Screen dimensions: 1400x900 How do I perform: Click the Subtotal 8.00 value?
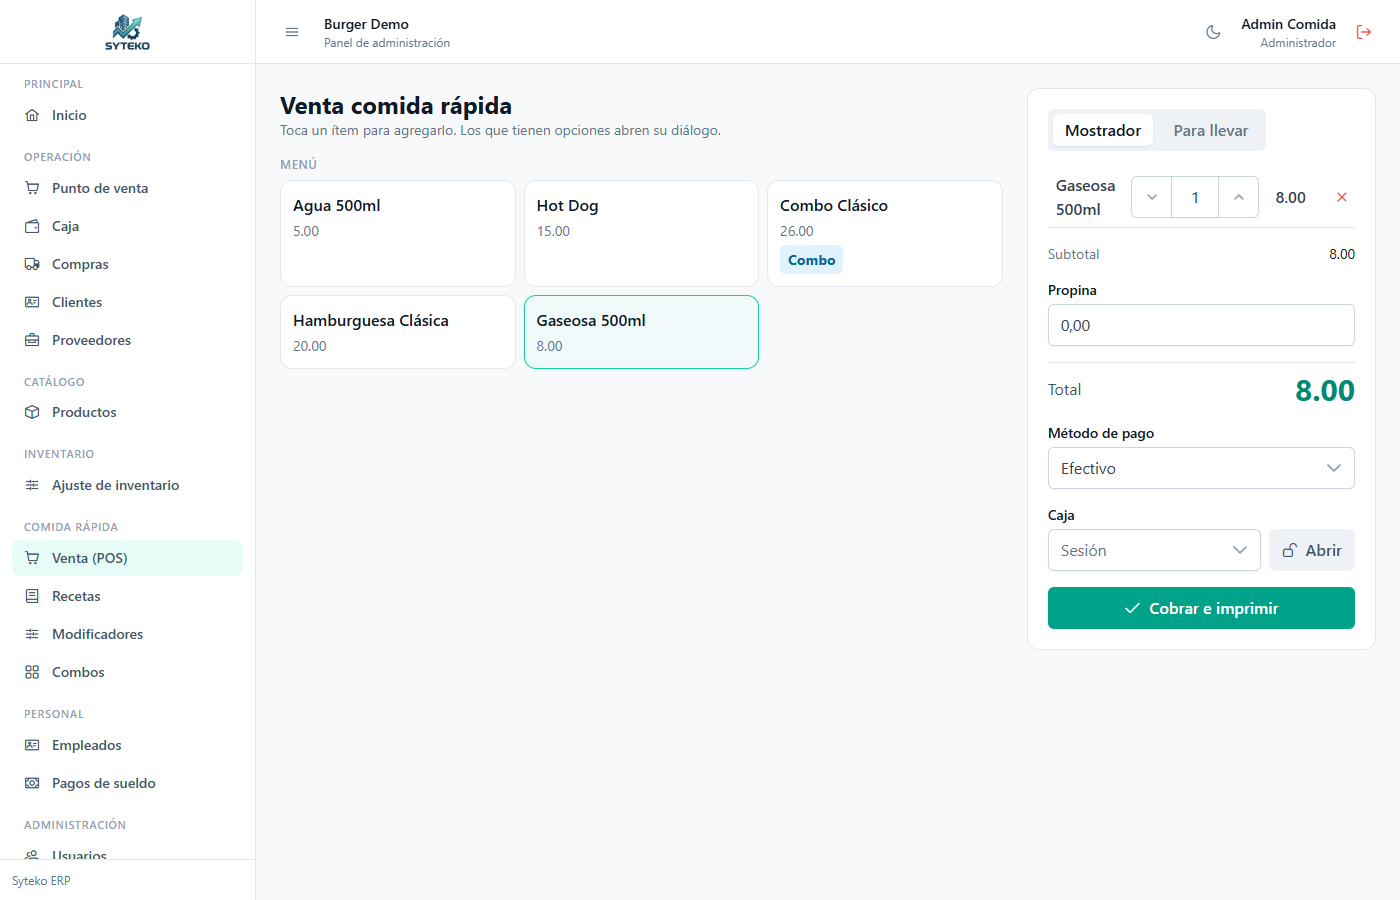tap(1342, 254)
